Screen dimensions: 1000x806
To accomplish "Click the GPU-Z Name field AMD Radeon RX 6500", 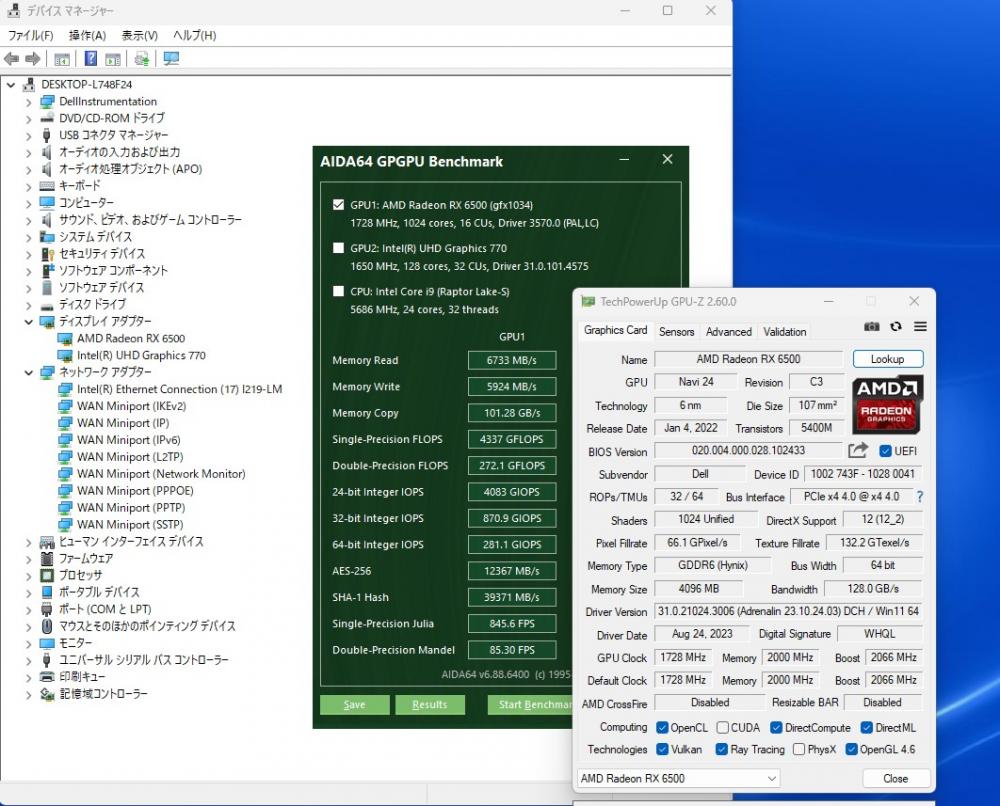I will pyautogui.click(x=748, y=359).
